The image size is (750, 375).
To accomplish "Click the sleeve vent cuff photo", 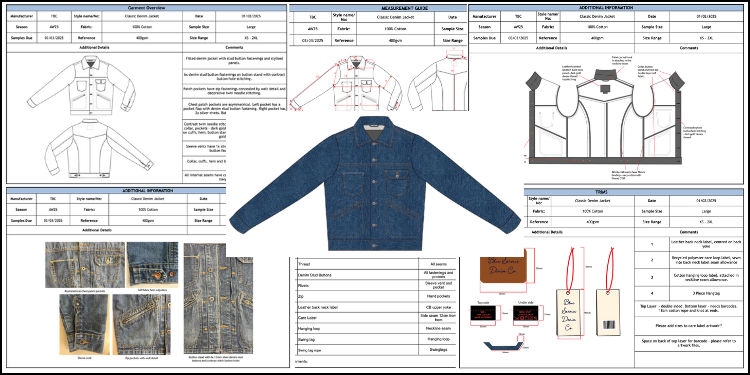I will coord(84,324).
